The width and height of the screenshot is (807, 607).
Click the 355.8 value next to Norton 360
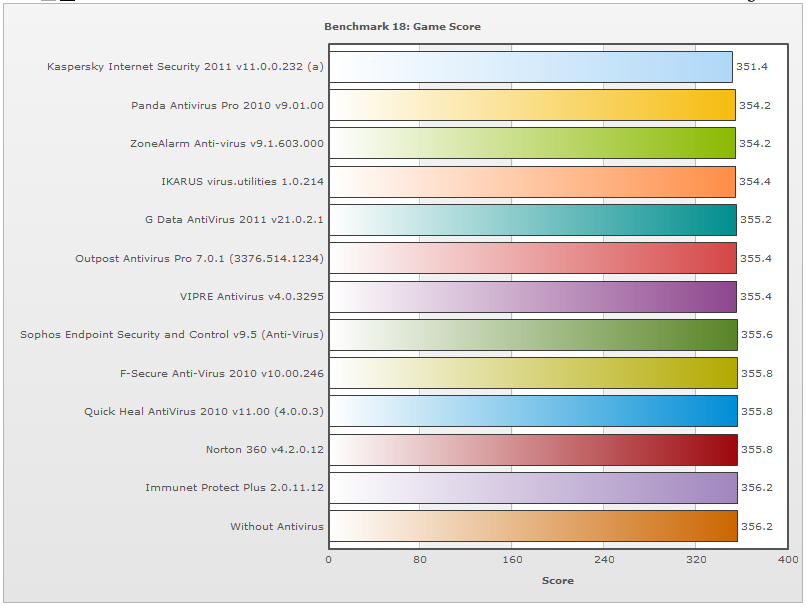(757, 450)
